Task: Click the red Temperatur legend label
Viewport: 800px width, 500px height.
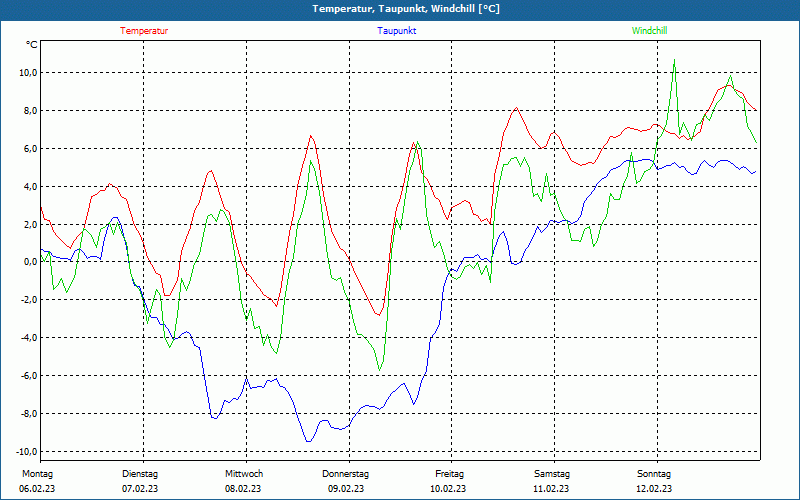Action: click(144, 31)
